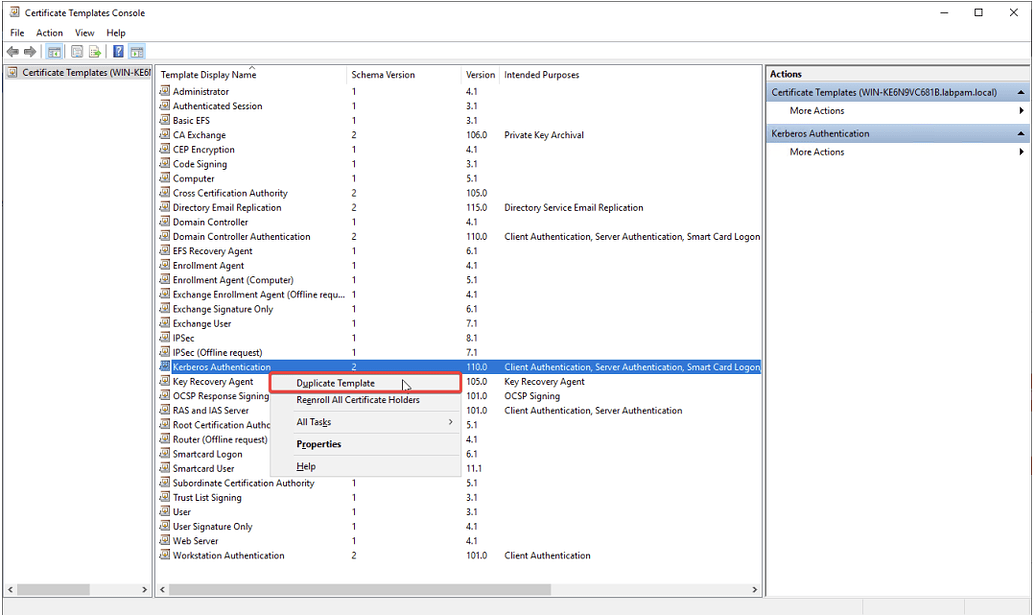
Task: Open the View menu
Action: tap(84, 32)
